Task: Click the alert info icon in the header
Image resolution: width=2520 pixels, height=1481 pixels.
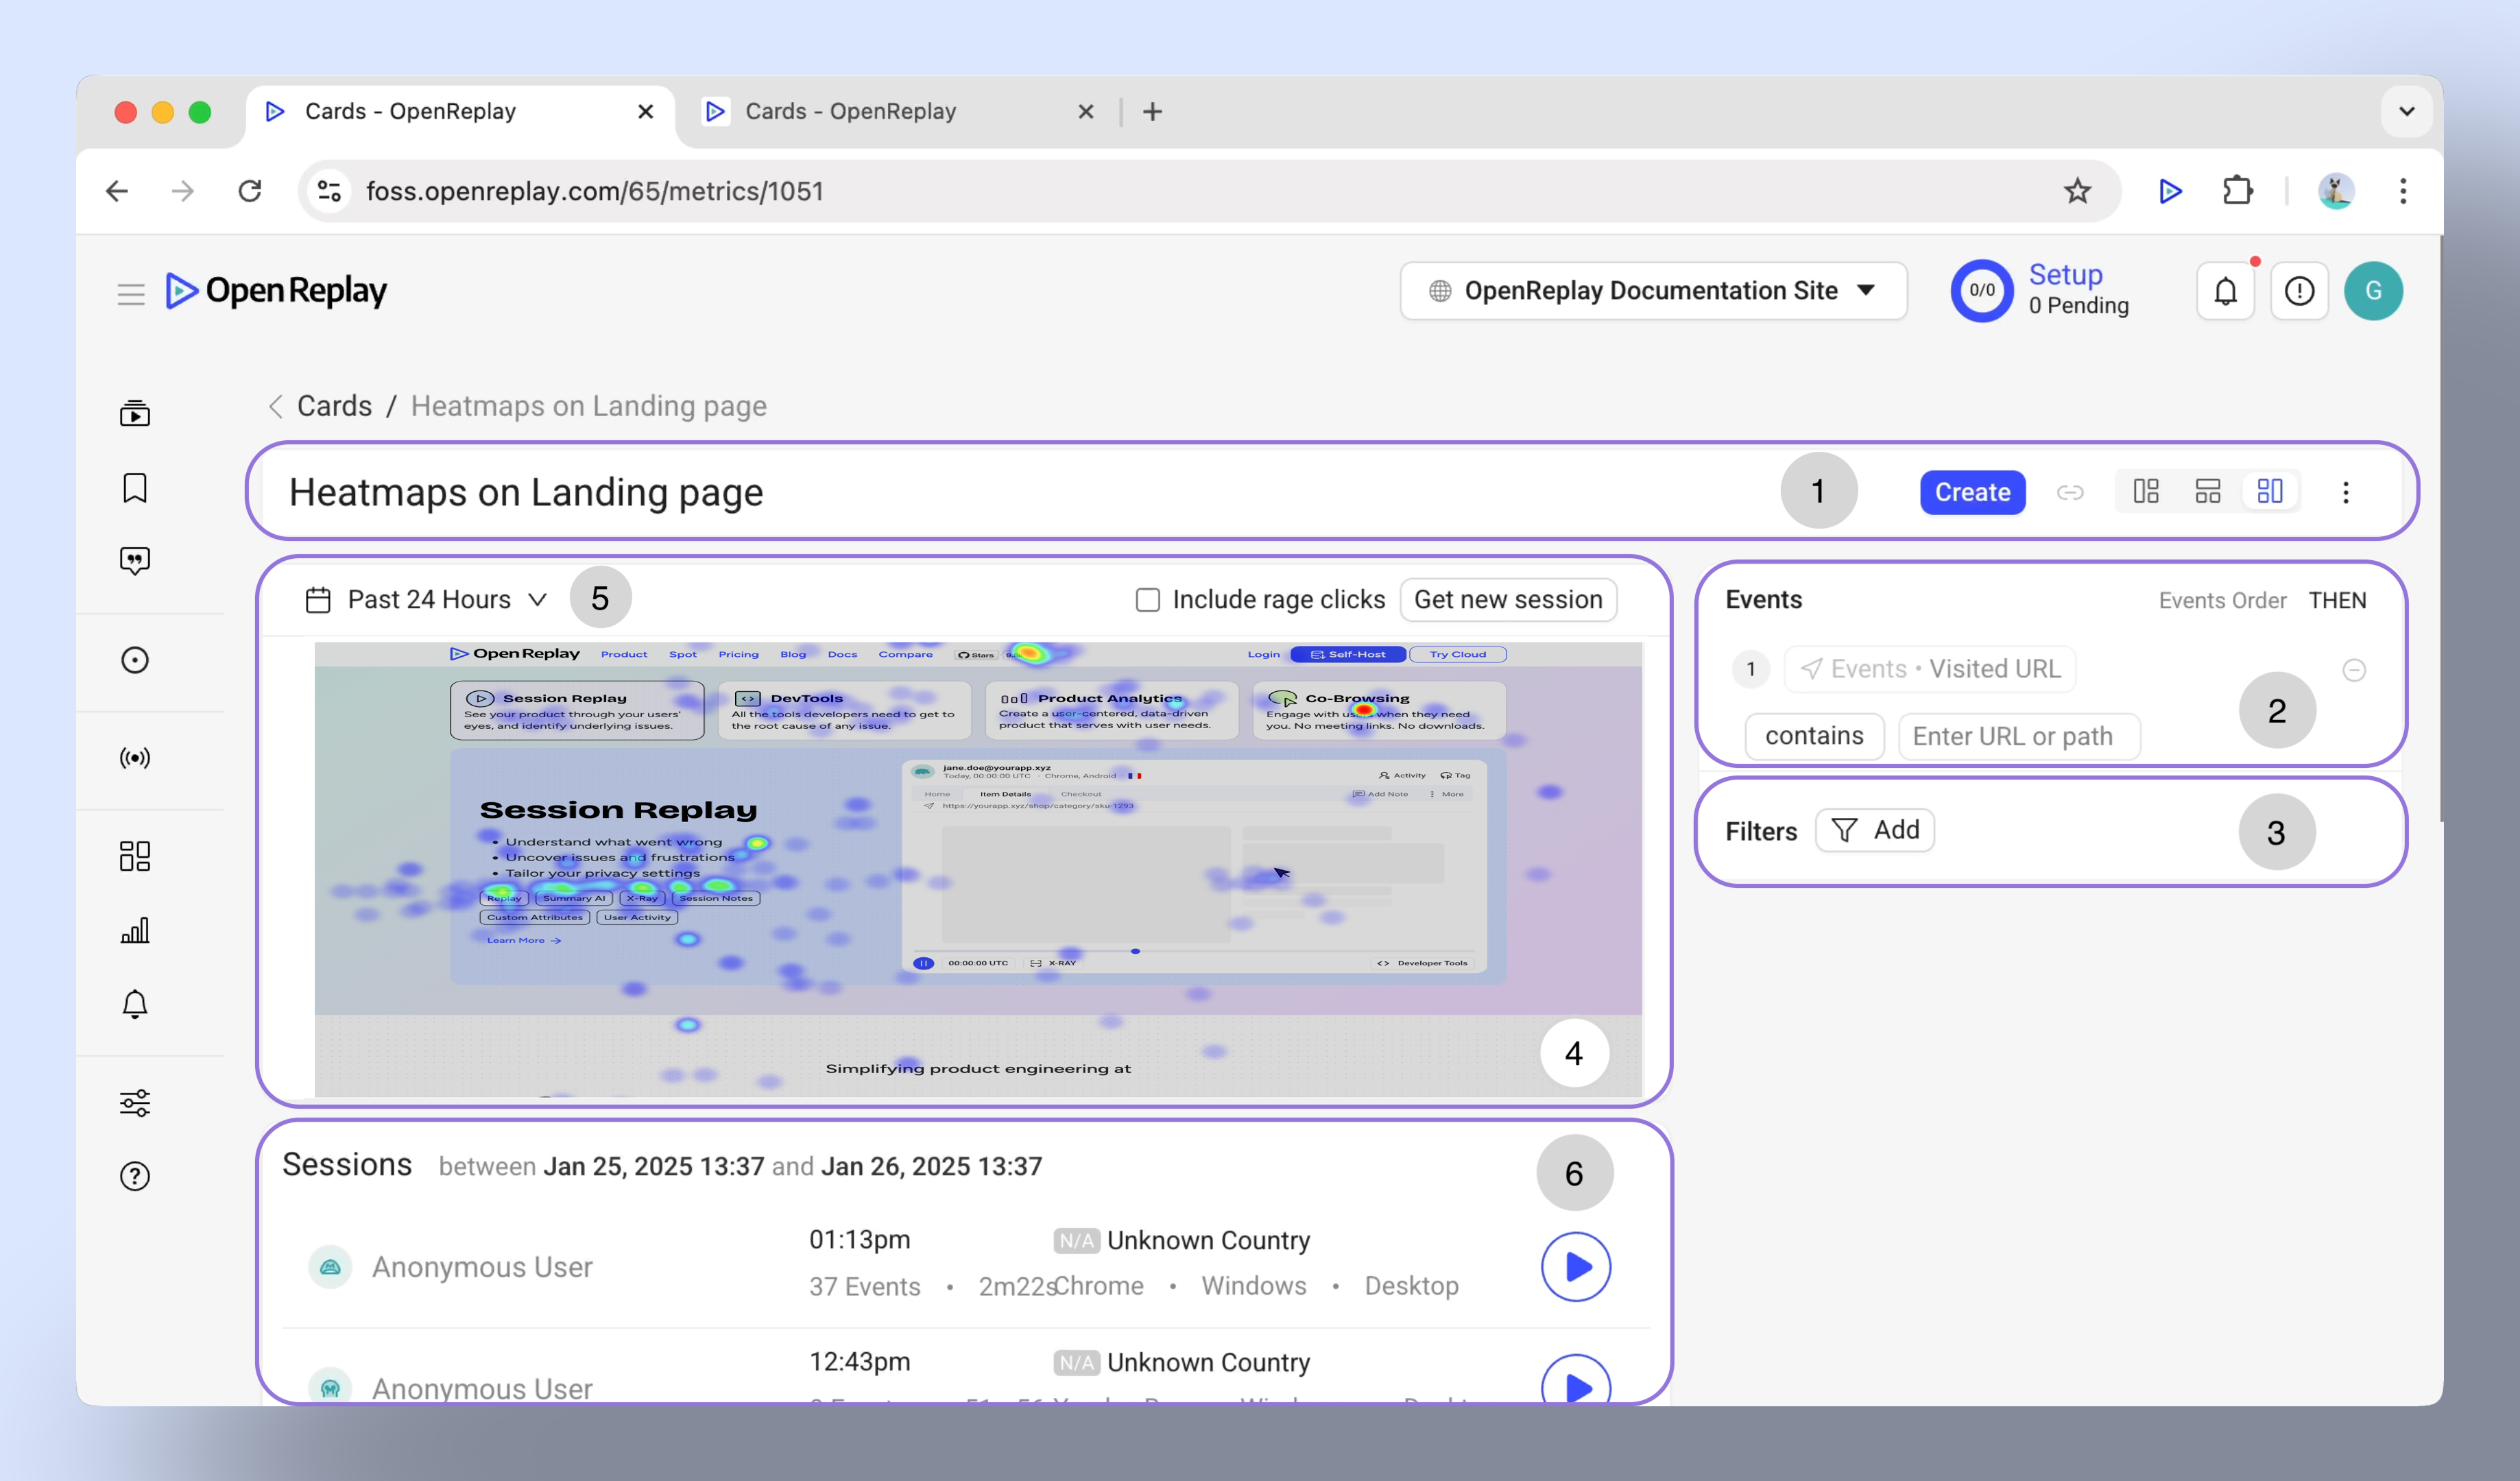Action: 2299,291
